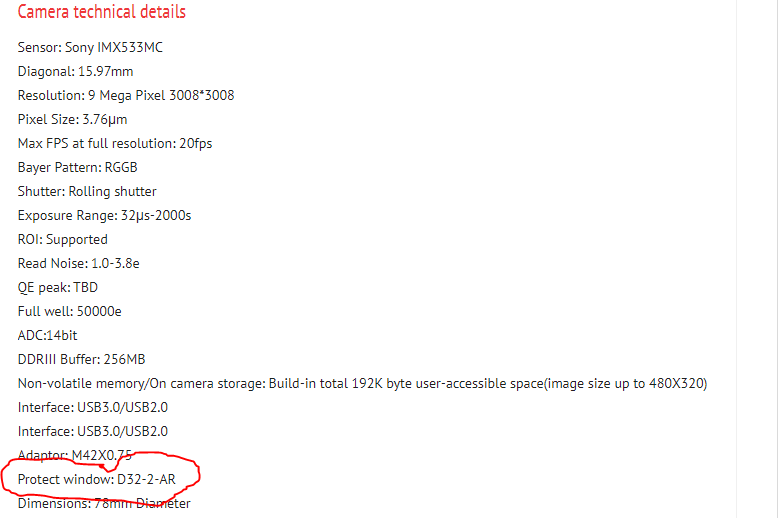
Task: Click the Dimensions: 78mm Diameter line
Action: pos(104,503)
